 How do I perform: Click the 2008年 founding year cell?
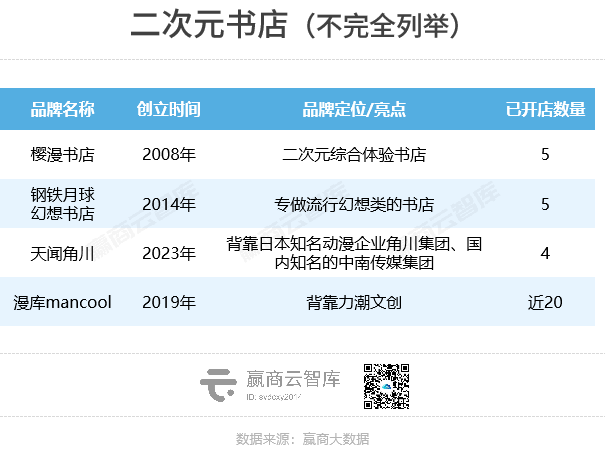coord(169,155)
